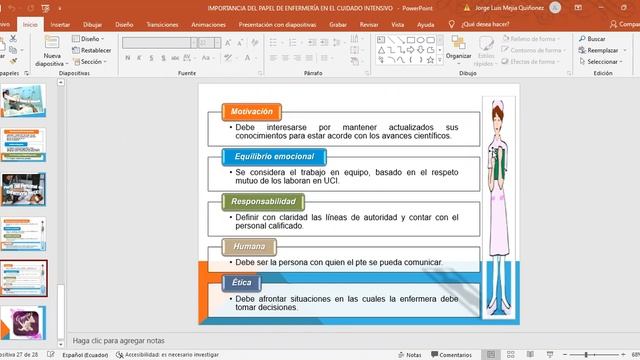The width and height of the screenshot is (640, 360).
Task: Open Contorno de forma dropdown
Action: click(x=533, y=50)
